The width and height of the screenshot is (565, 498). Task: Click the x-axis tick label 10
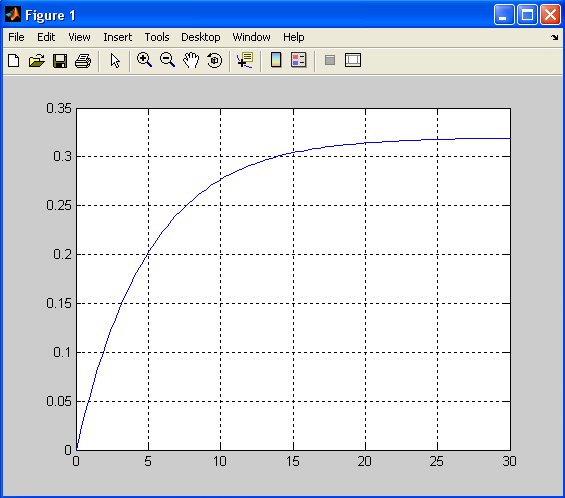pos(220,461)
